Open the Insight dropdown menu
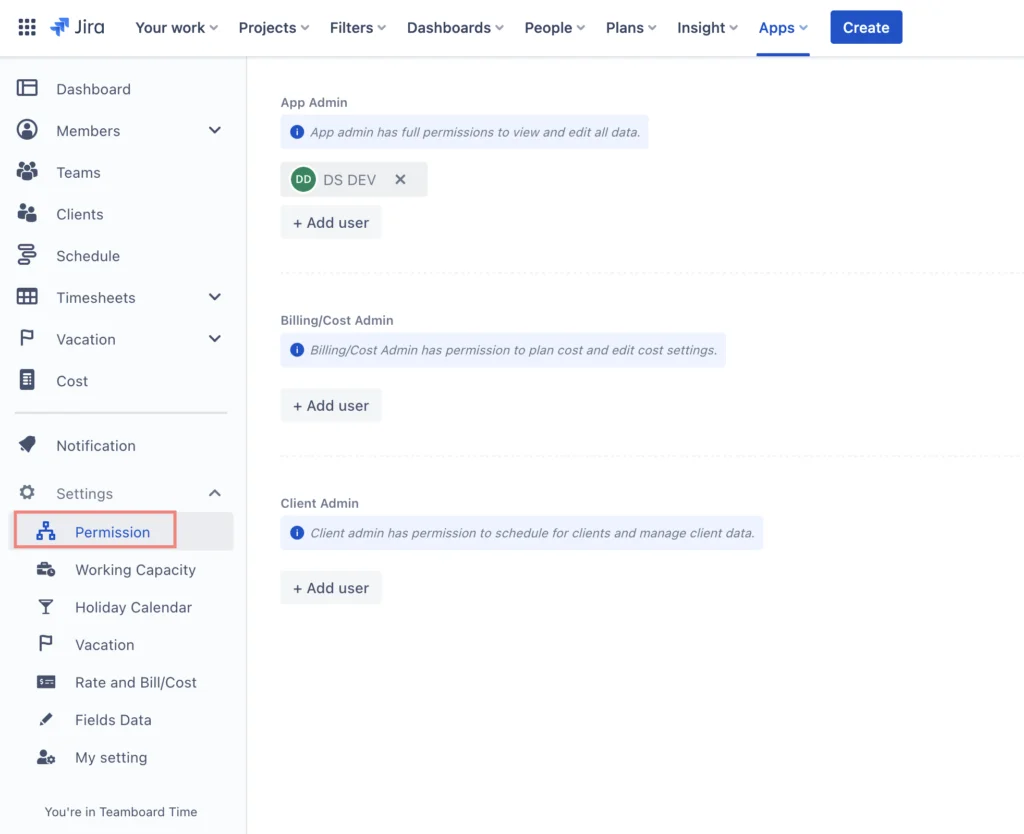The image size is (1024, 834). tap(707, 27)
